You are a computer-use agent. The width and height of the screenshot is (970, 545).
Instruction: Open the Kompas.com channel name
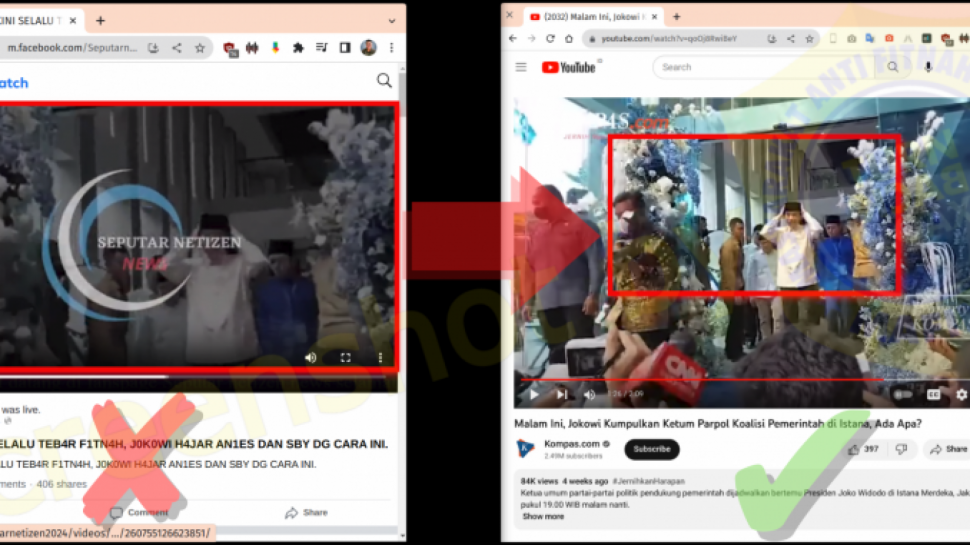tap(572, 444)
